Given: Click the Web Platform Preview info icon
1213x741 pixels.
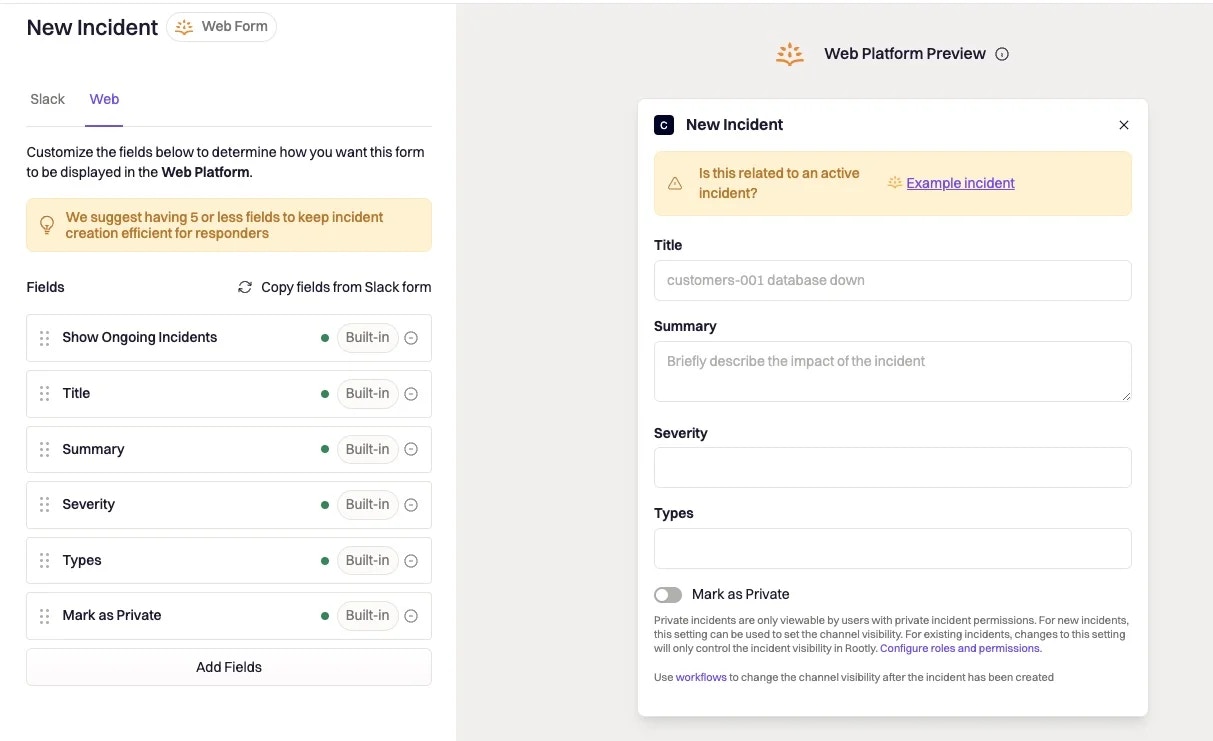Looking at the screenshot, I should 1002,54.
